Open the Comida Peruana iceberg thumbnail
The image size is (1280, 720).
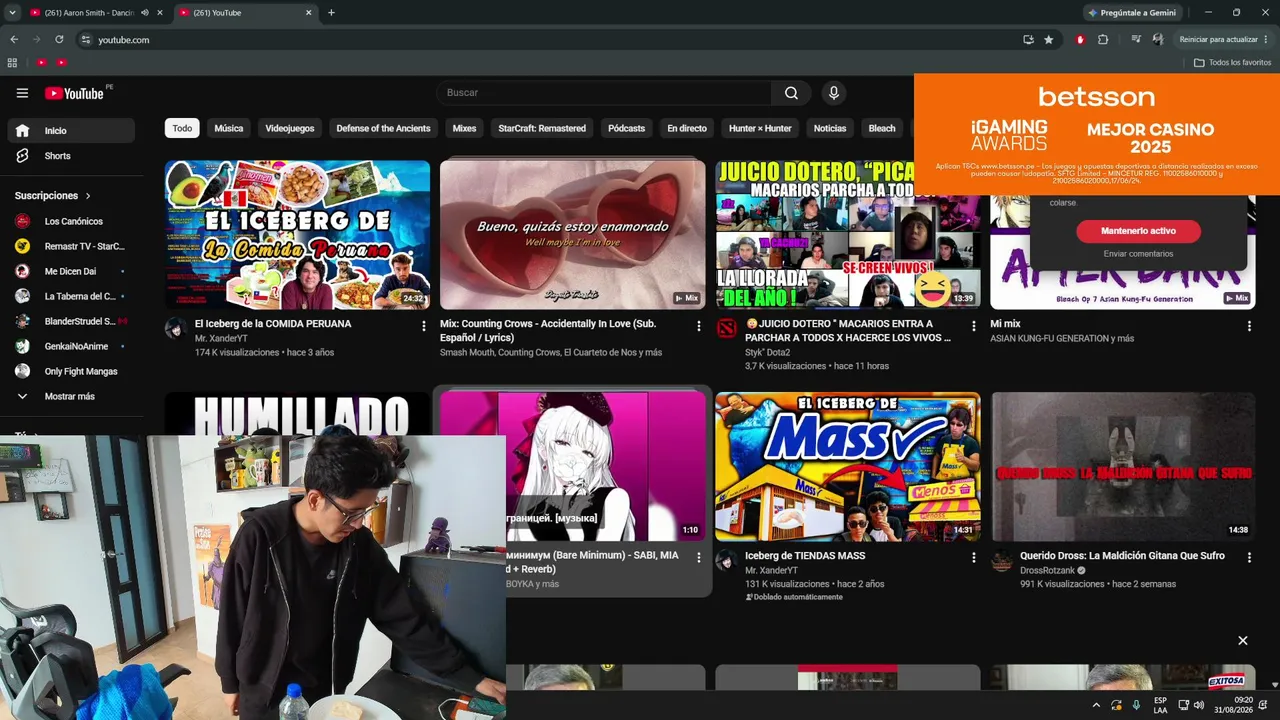click(297, 234)
